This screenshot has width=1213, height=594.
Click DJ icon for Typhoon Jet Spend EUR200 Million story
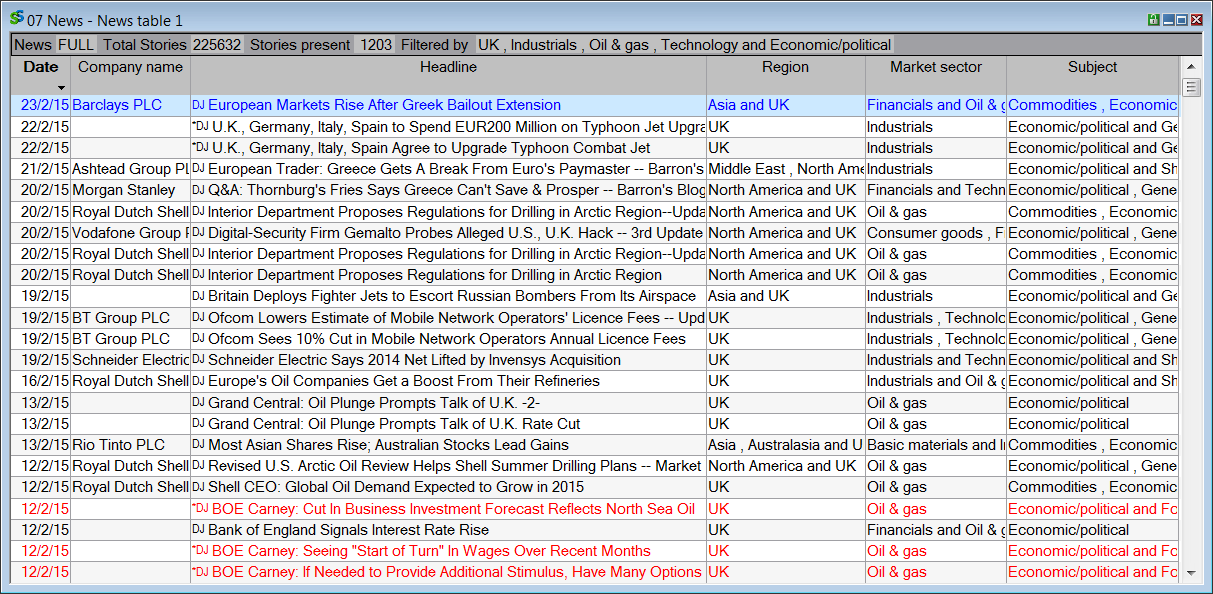198,126
